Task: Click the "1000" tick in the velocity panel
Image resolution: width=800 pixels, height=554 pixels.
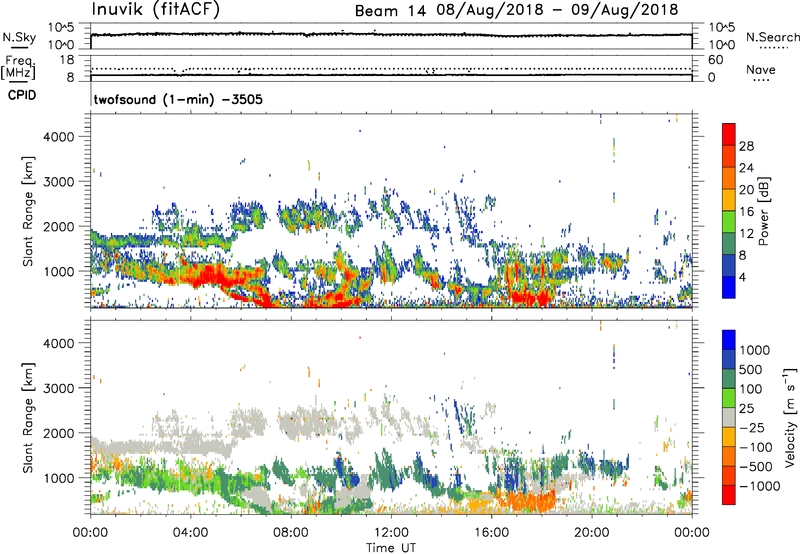Action: [x=59, y=478]
